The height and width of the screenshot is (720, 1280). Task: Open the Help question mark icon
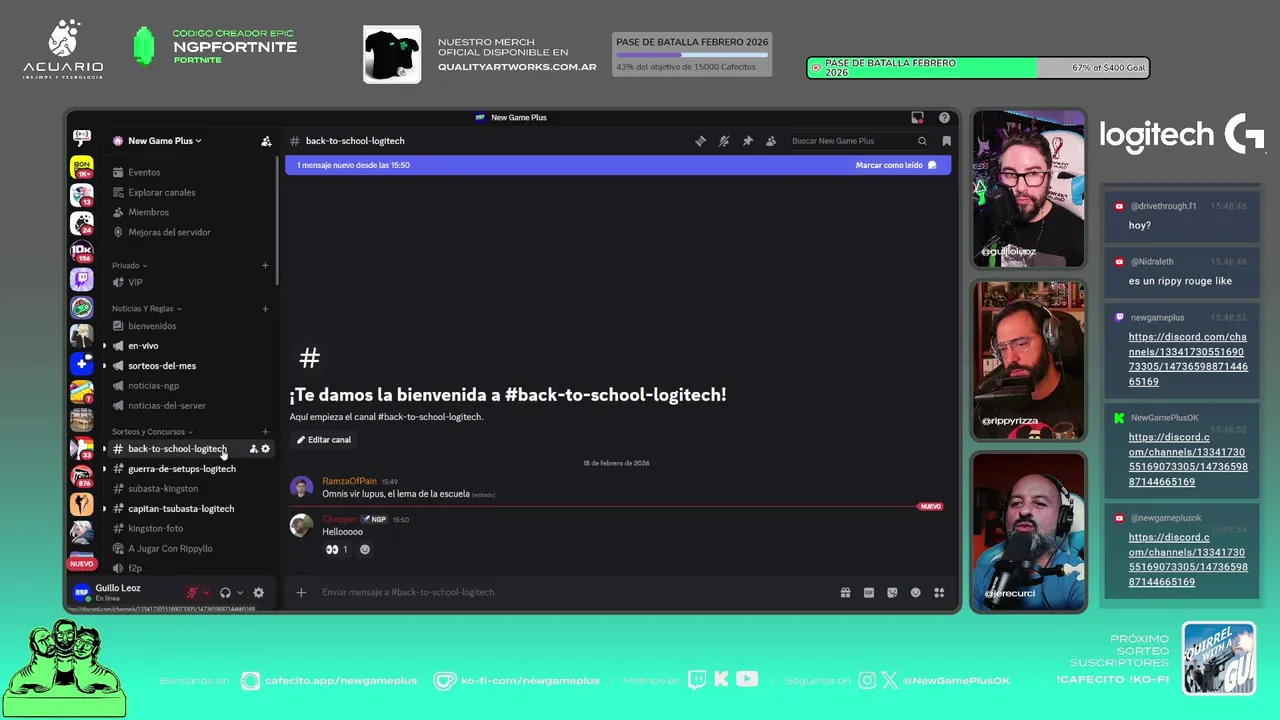[944, 117]
